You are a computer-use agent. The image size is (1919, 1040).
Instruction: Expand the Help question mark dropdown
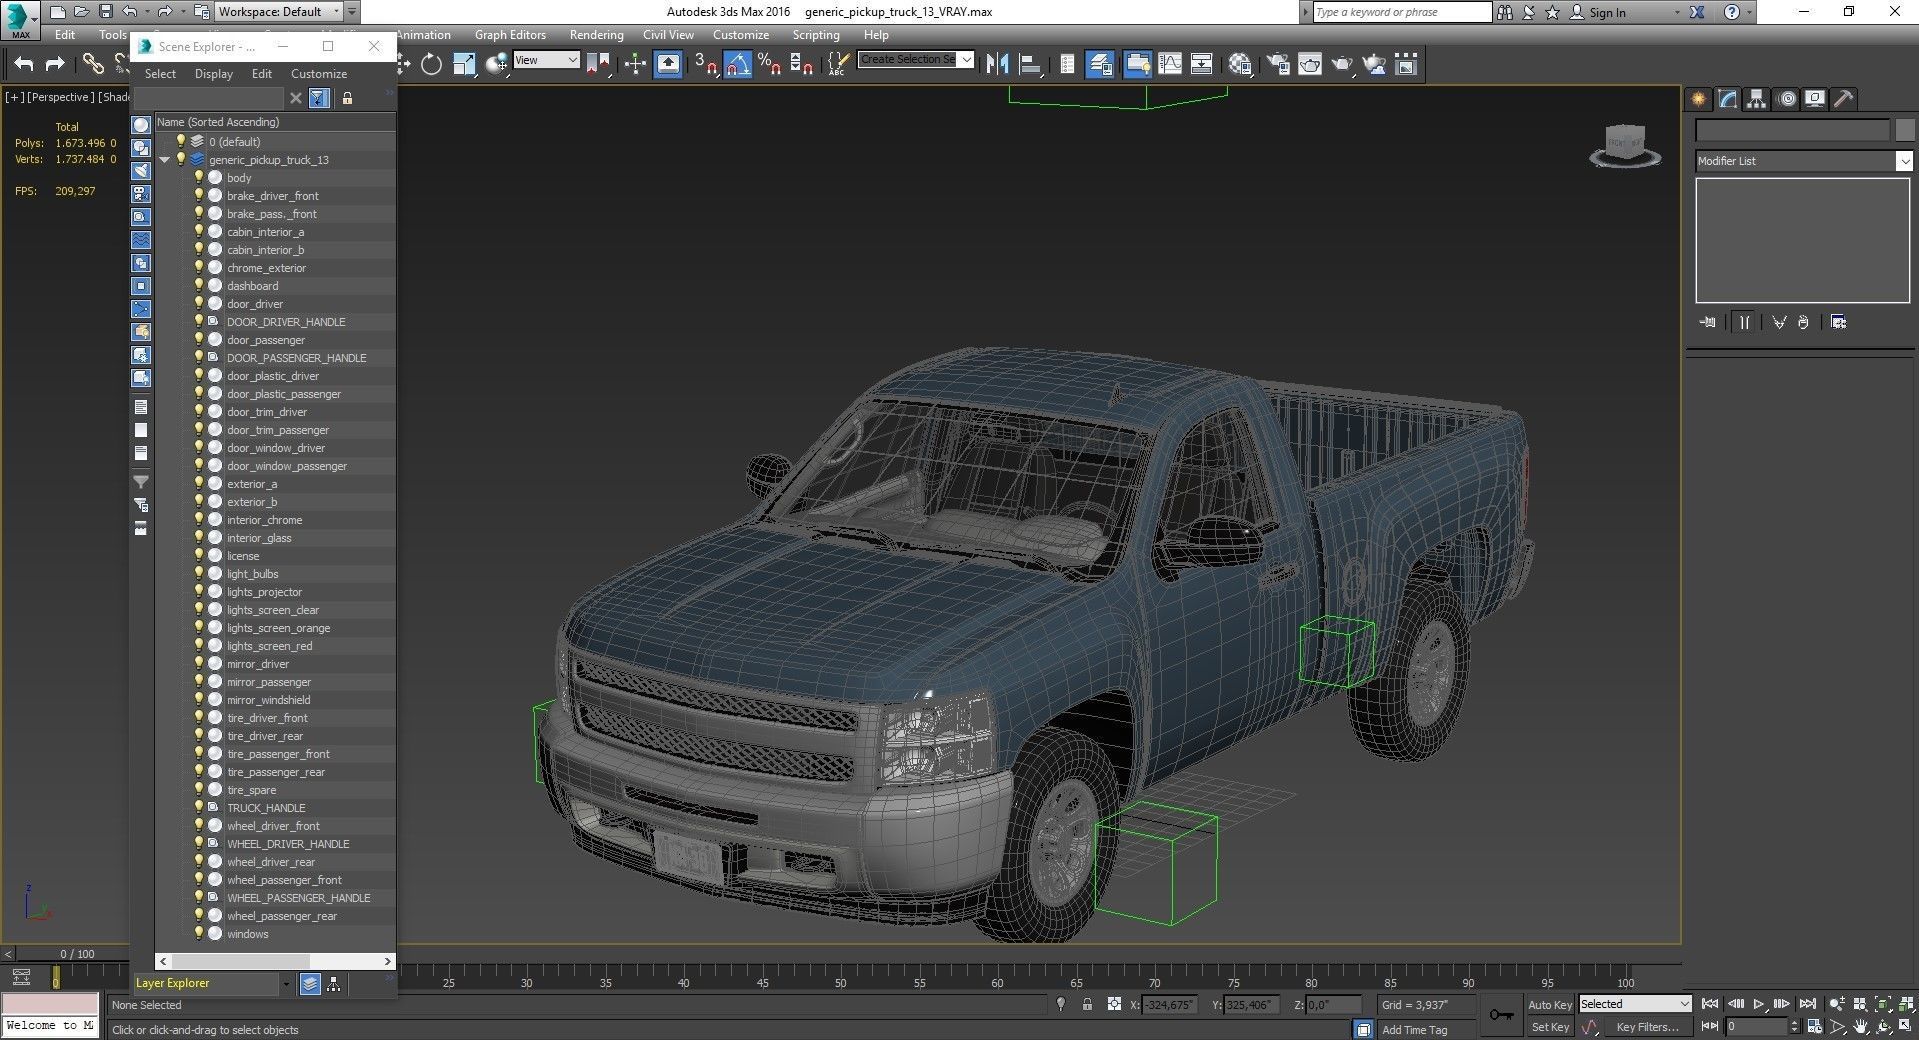click(1748, 13)
